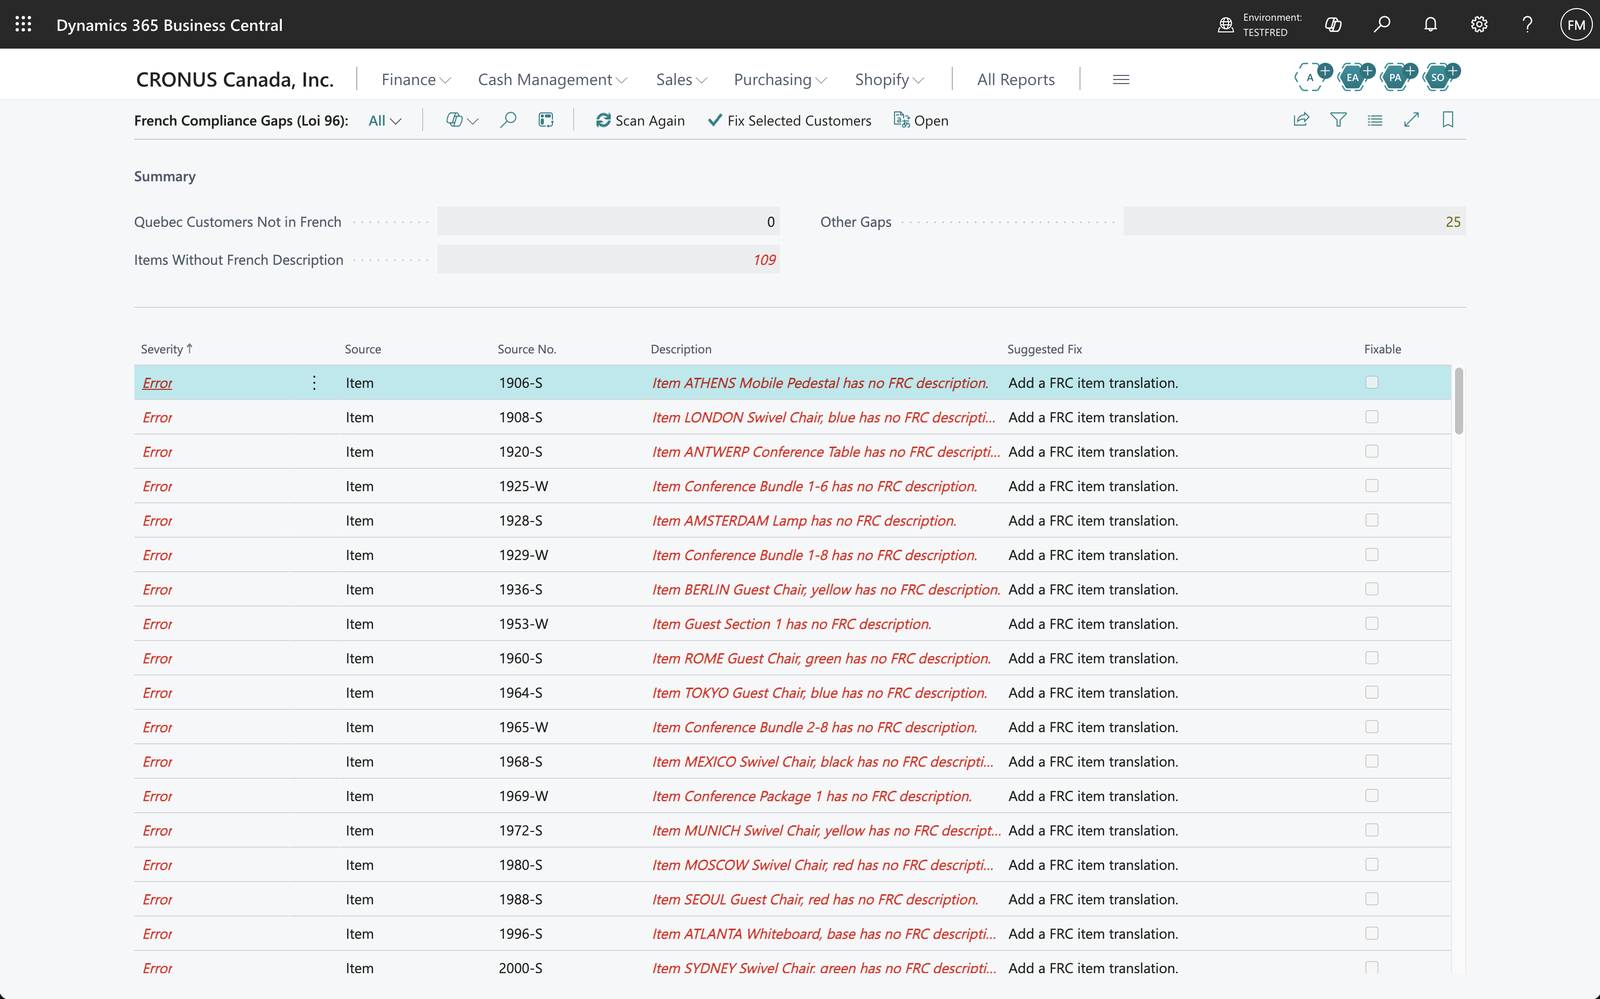Click the help question mark icon
The height and width of the screenshot is (999, 1600).
pos(1527,24)
